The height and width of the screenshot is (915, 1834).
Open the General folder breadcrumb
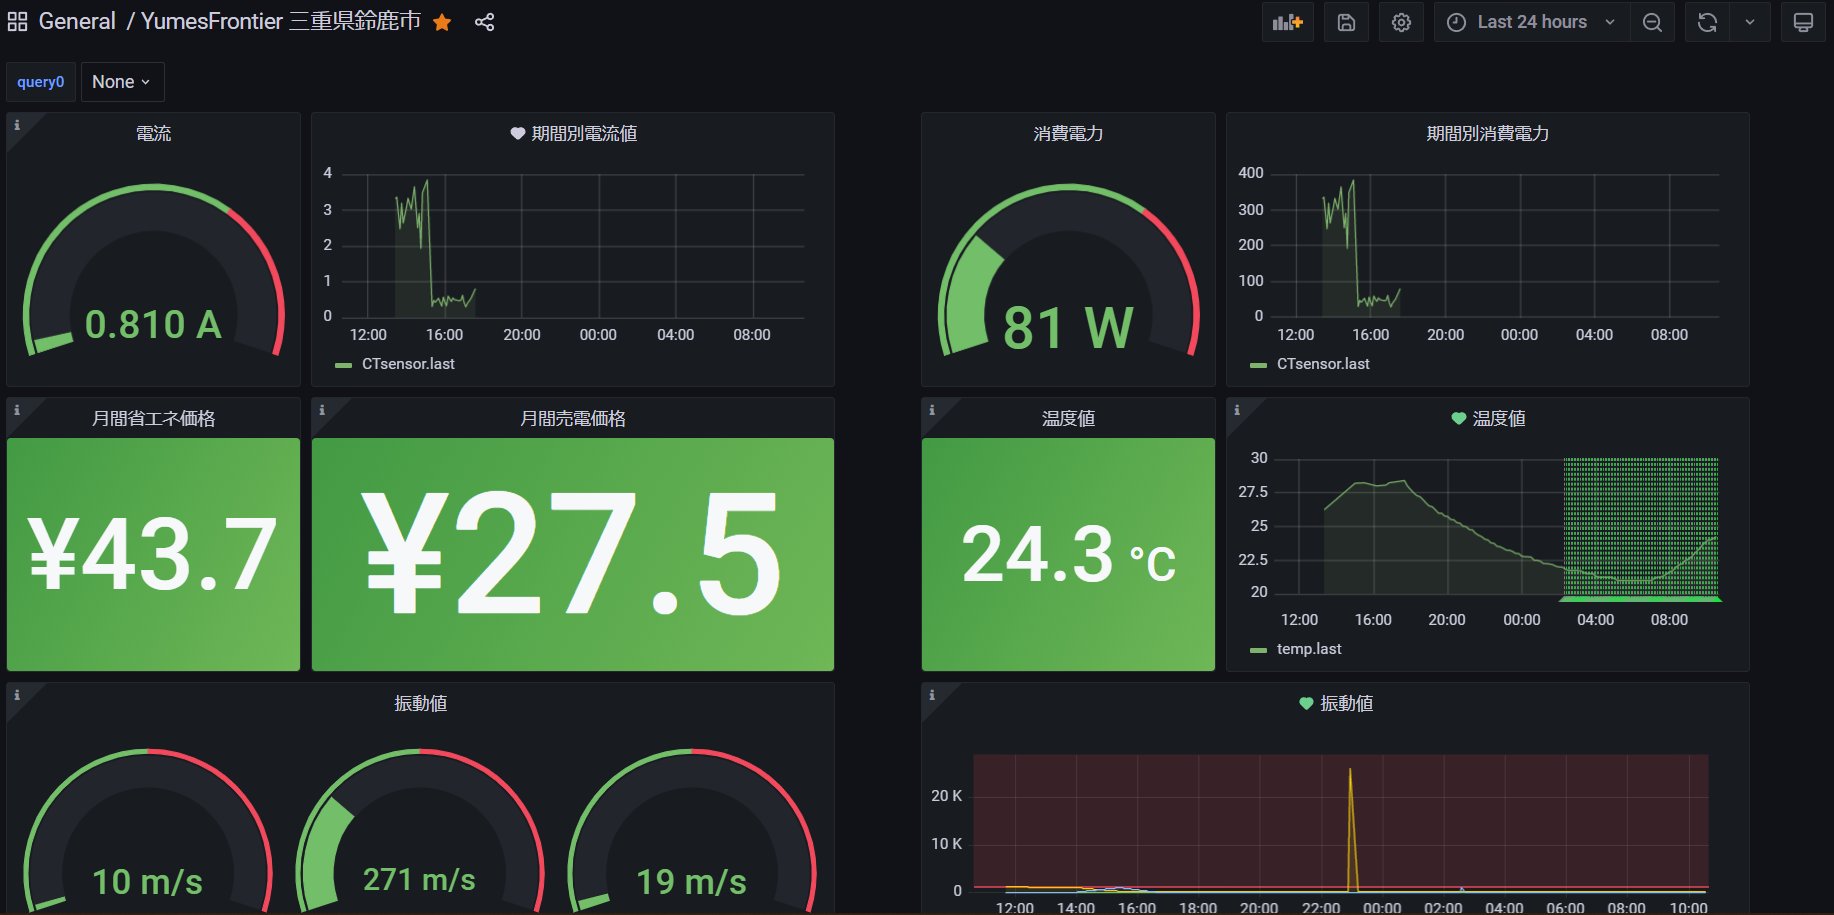[x=77, y=21]
